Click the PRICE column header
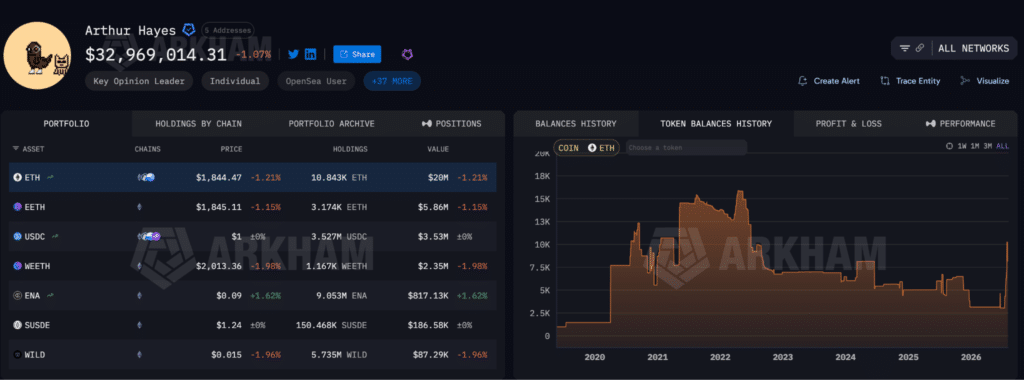Screen dimensions: 1024x380 pyautogui.click(x=232, y=149)
